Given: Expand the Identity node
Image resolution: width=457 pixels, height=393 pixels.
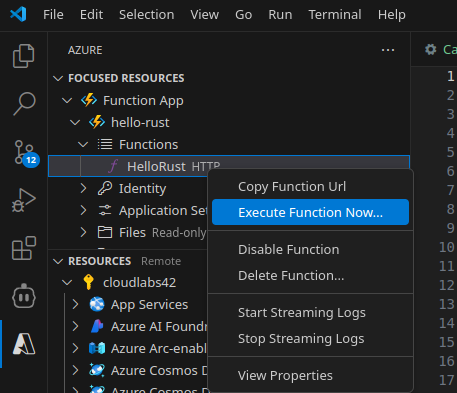Looking at the screenshot, I should [x=83, y=189].
